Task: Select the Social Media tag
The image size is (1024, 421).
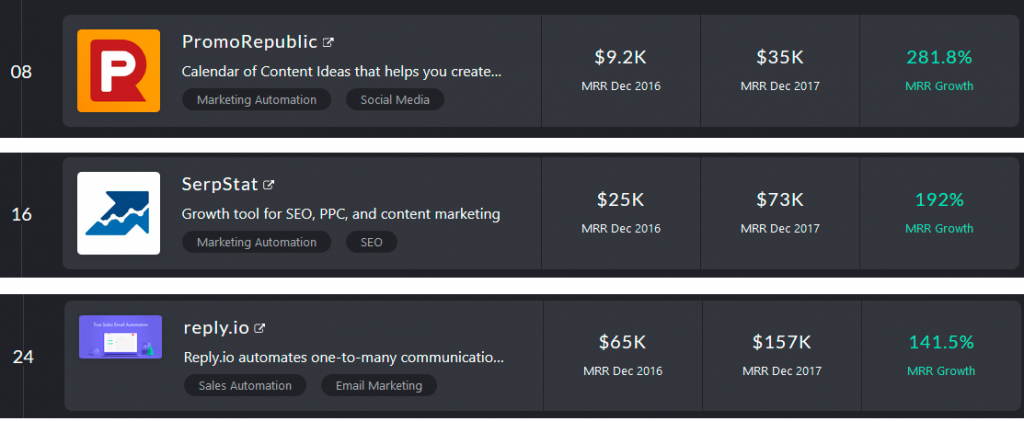Action: [x=395, y=100]
